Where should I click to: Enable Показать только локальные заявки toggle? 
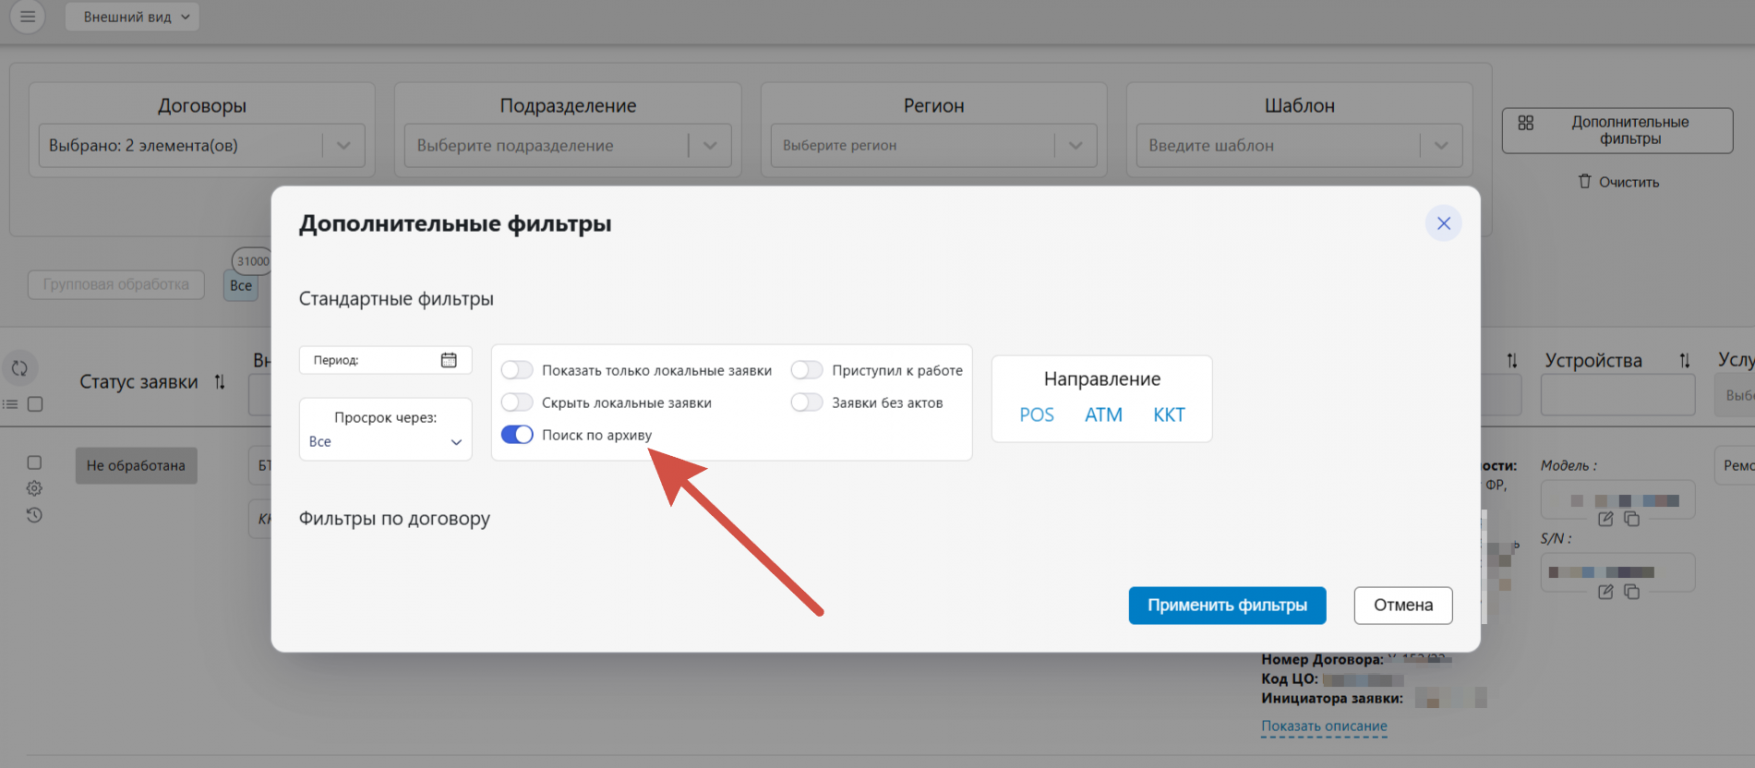(517, 370)
